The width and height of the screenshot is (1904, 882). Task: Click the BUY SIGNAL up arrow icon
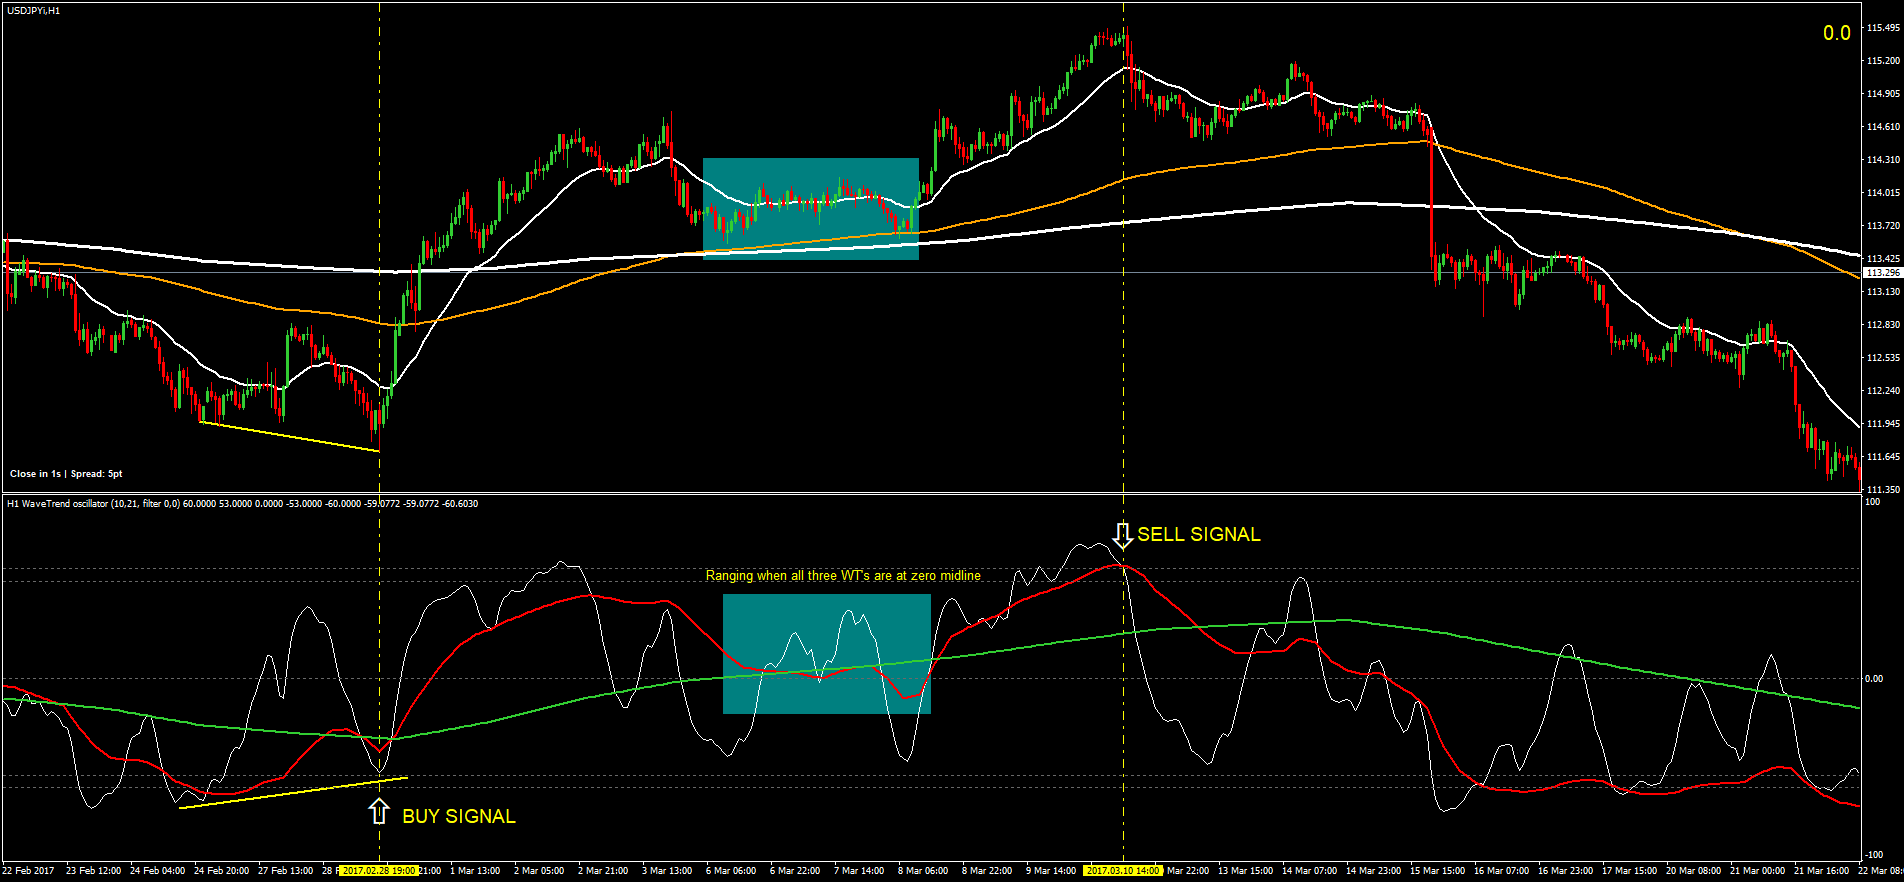(x=379, y=811)
